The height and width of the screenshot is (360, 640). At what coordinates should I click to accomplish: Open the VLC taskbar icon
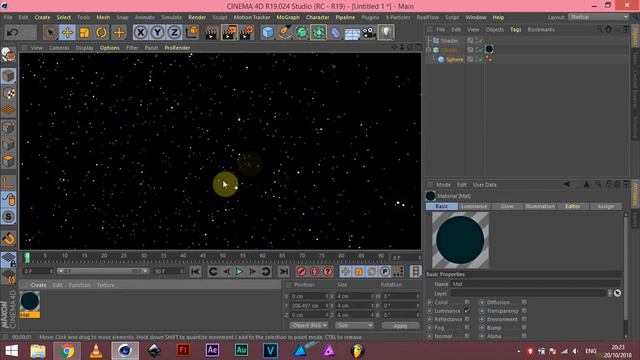click(x=96, y=351)
